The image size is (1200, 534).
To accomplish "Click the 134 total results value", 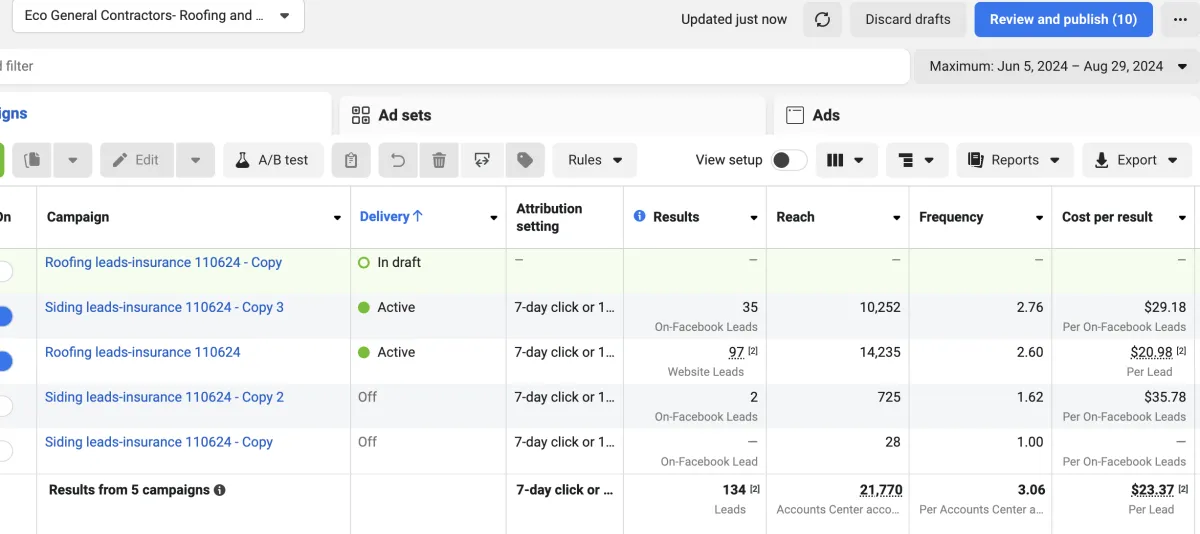I will coord(734,490).
